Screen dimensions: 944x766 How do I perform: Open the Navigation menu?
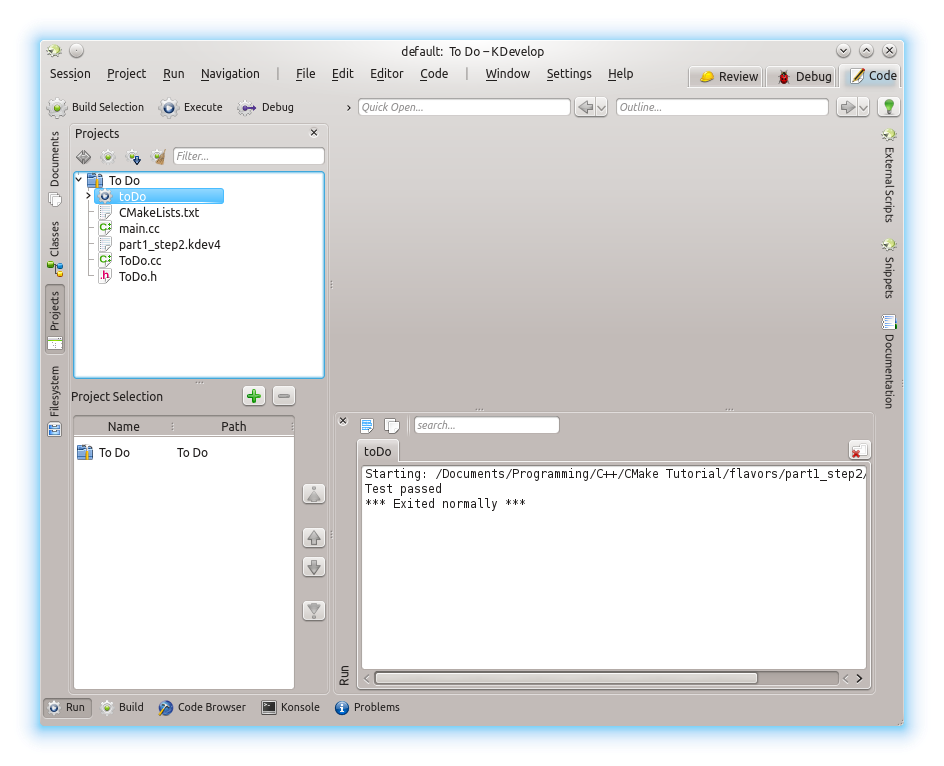point(230,73)
